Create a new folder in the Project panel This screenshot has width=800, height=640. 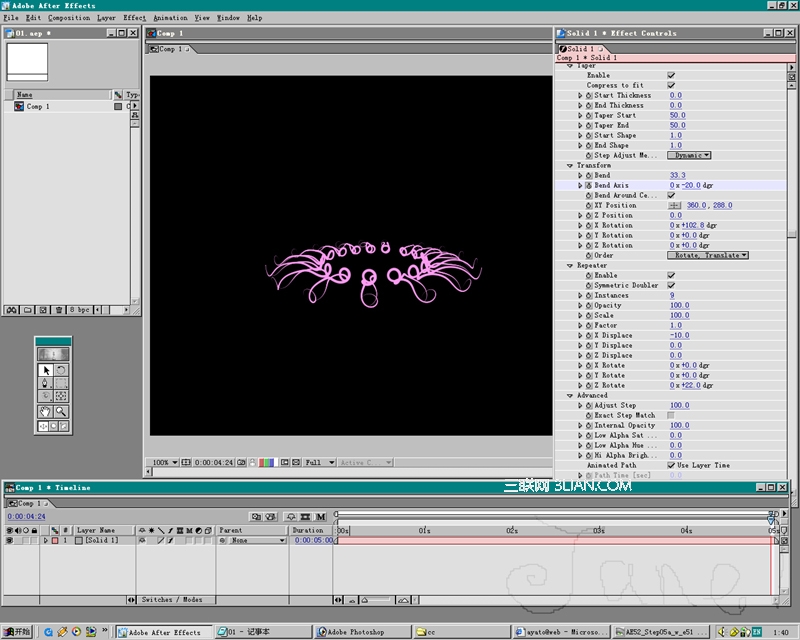(x=27, y=310)
